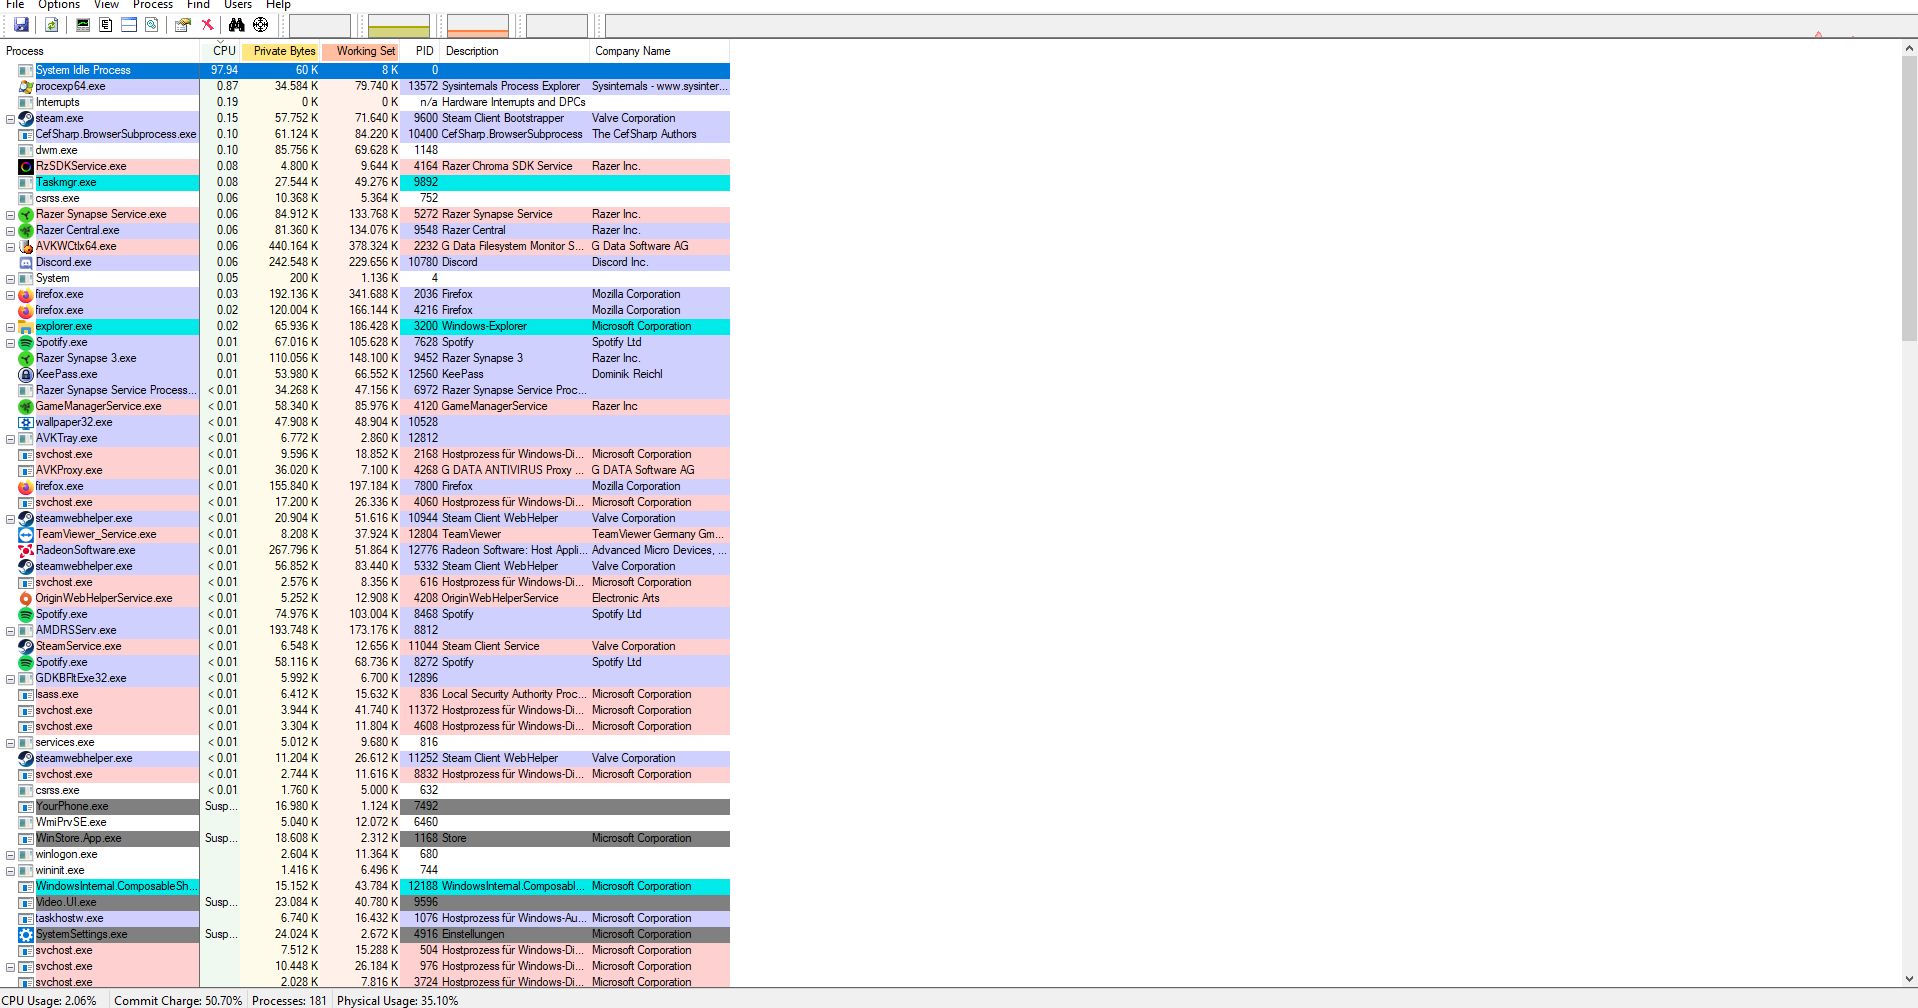Sort by the CPU column header

coord(221,51)
